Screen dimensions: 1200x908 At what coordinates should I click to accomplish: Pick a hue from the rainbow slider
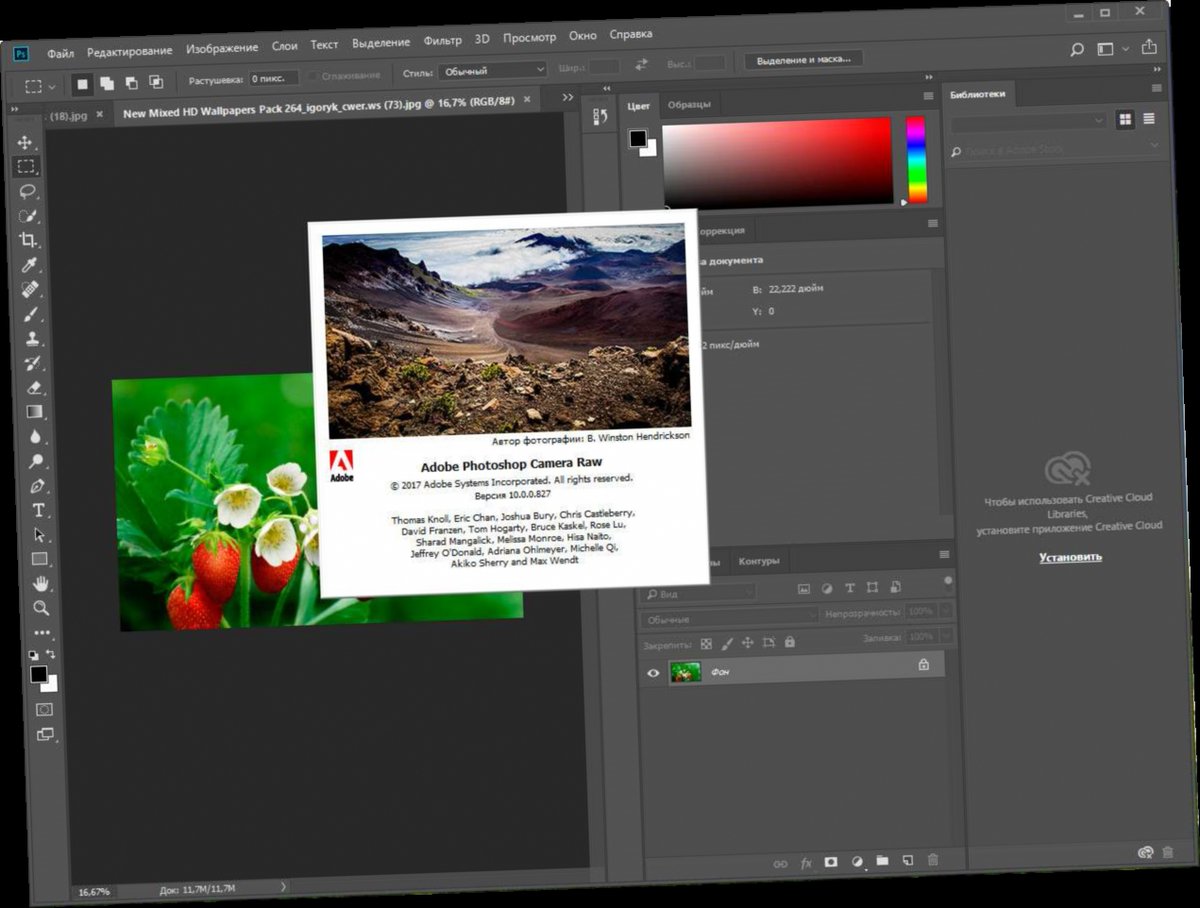916,159
